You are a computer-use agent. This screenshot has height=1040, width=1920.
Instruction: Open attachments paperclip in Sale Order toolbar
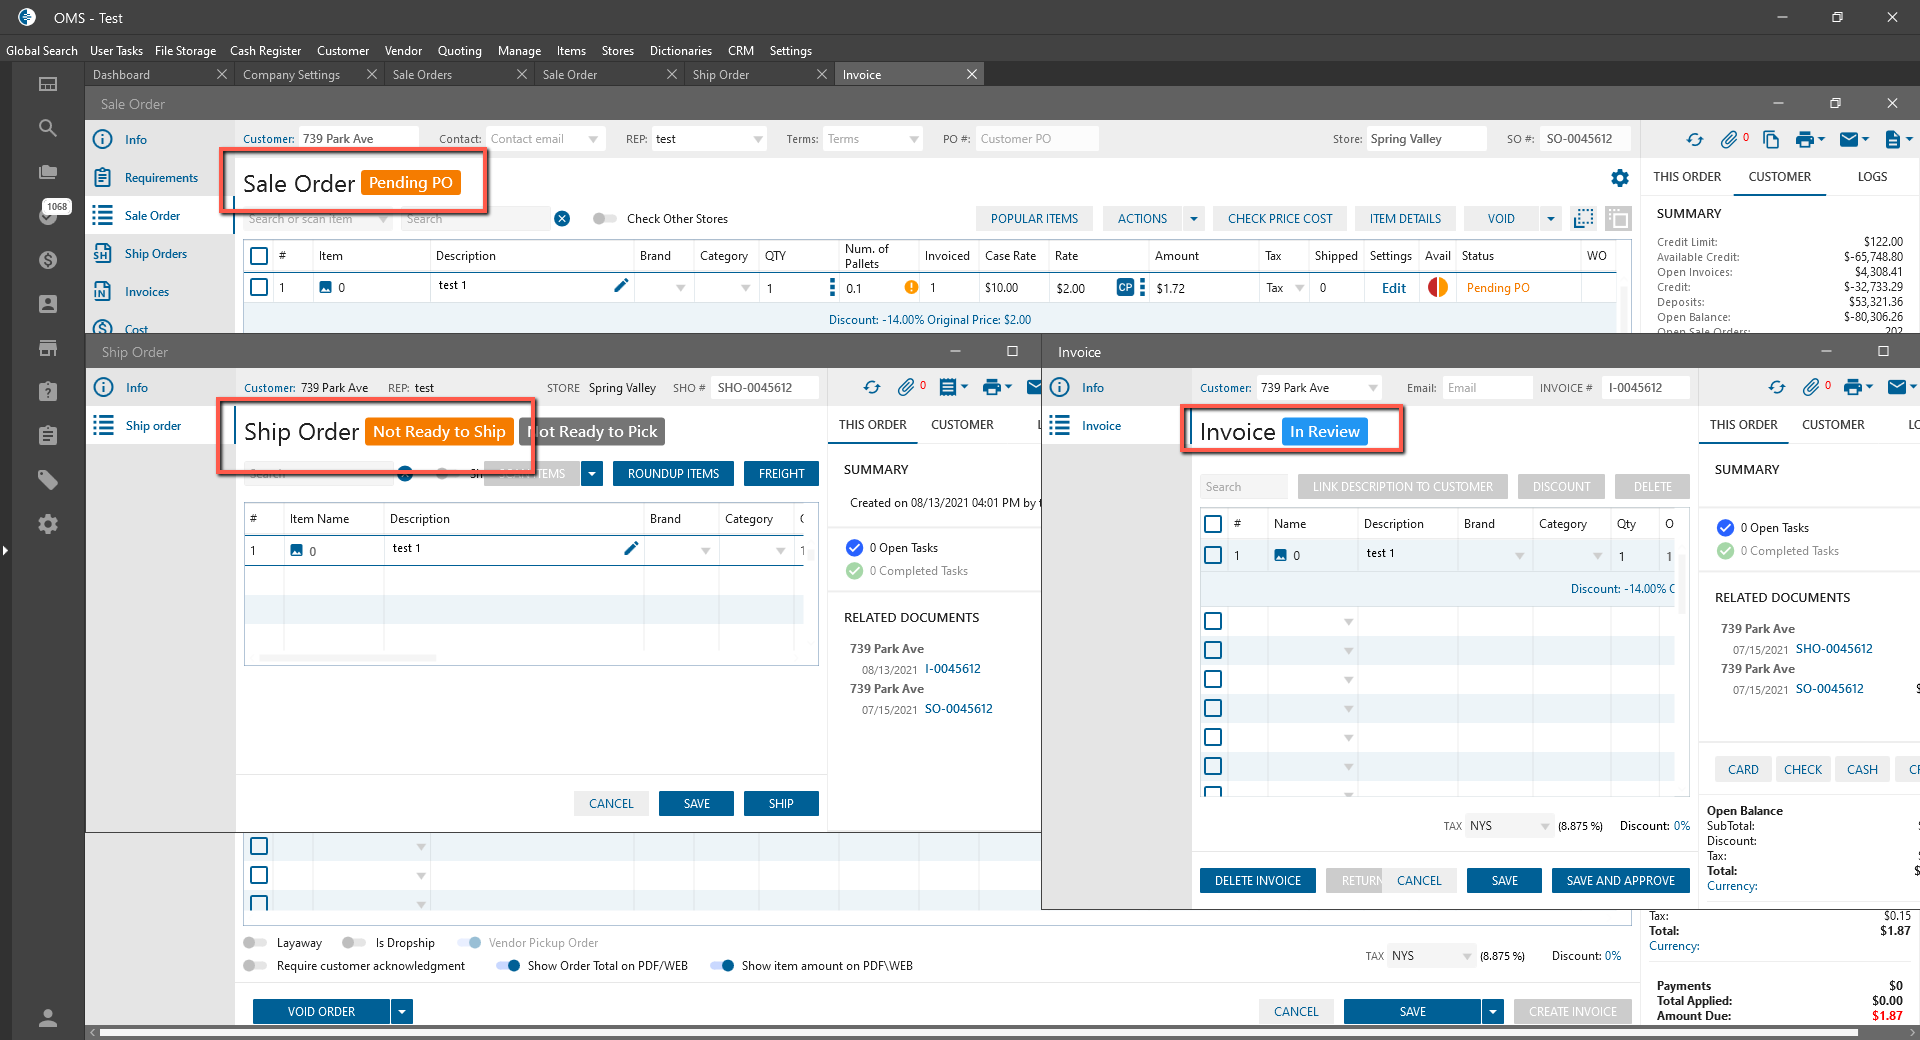tap(1729, 140)
